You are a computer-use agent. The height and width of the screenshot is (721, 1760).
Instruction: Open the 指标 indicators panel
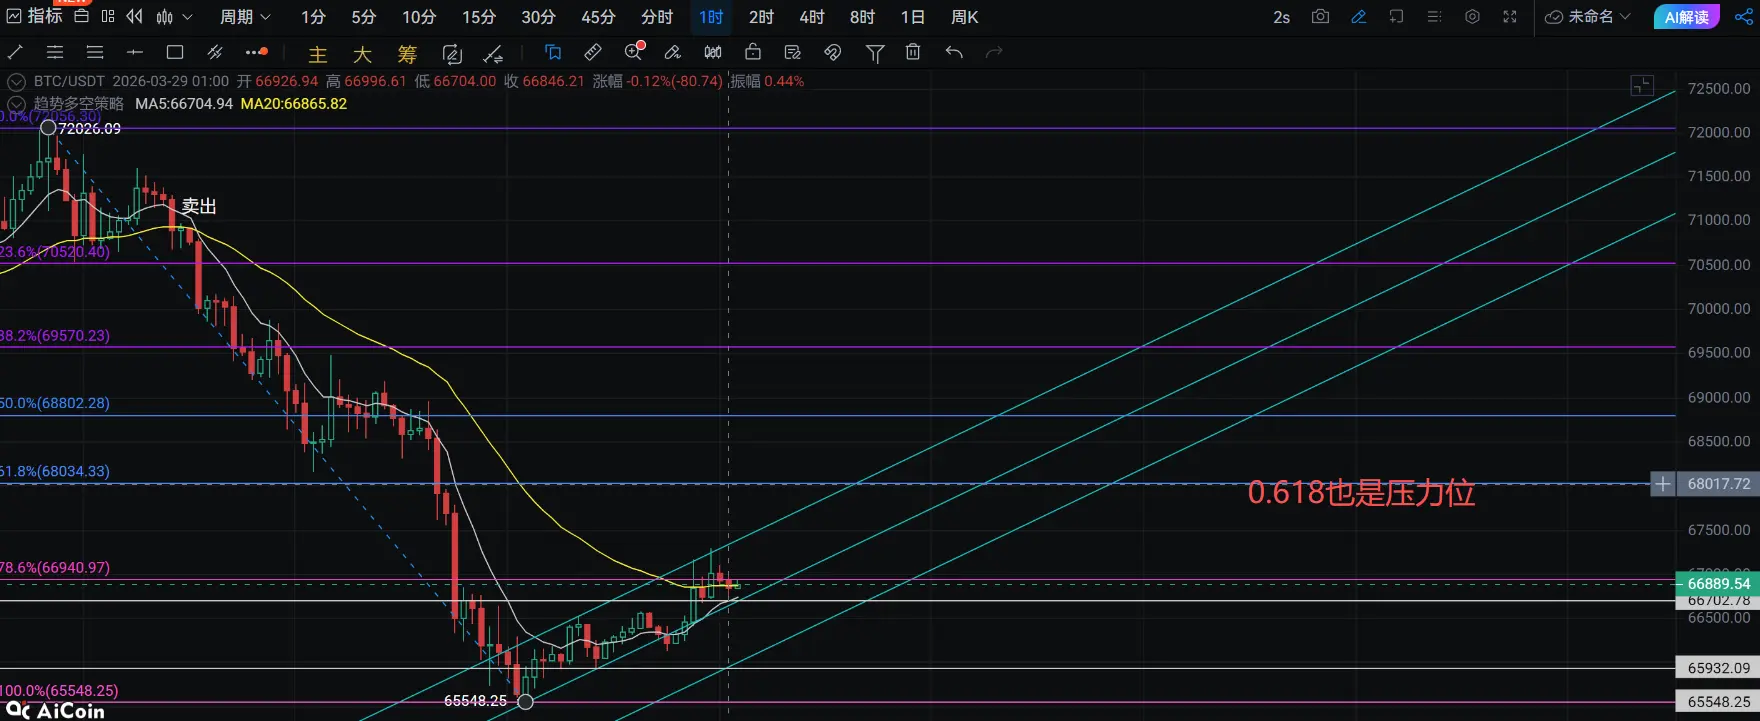click(34, 16)
